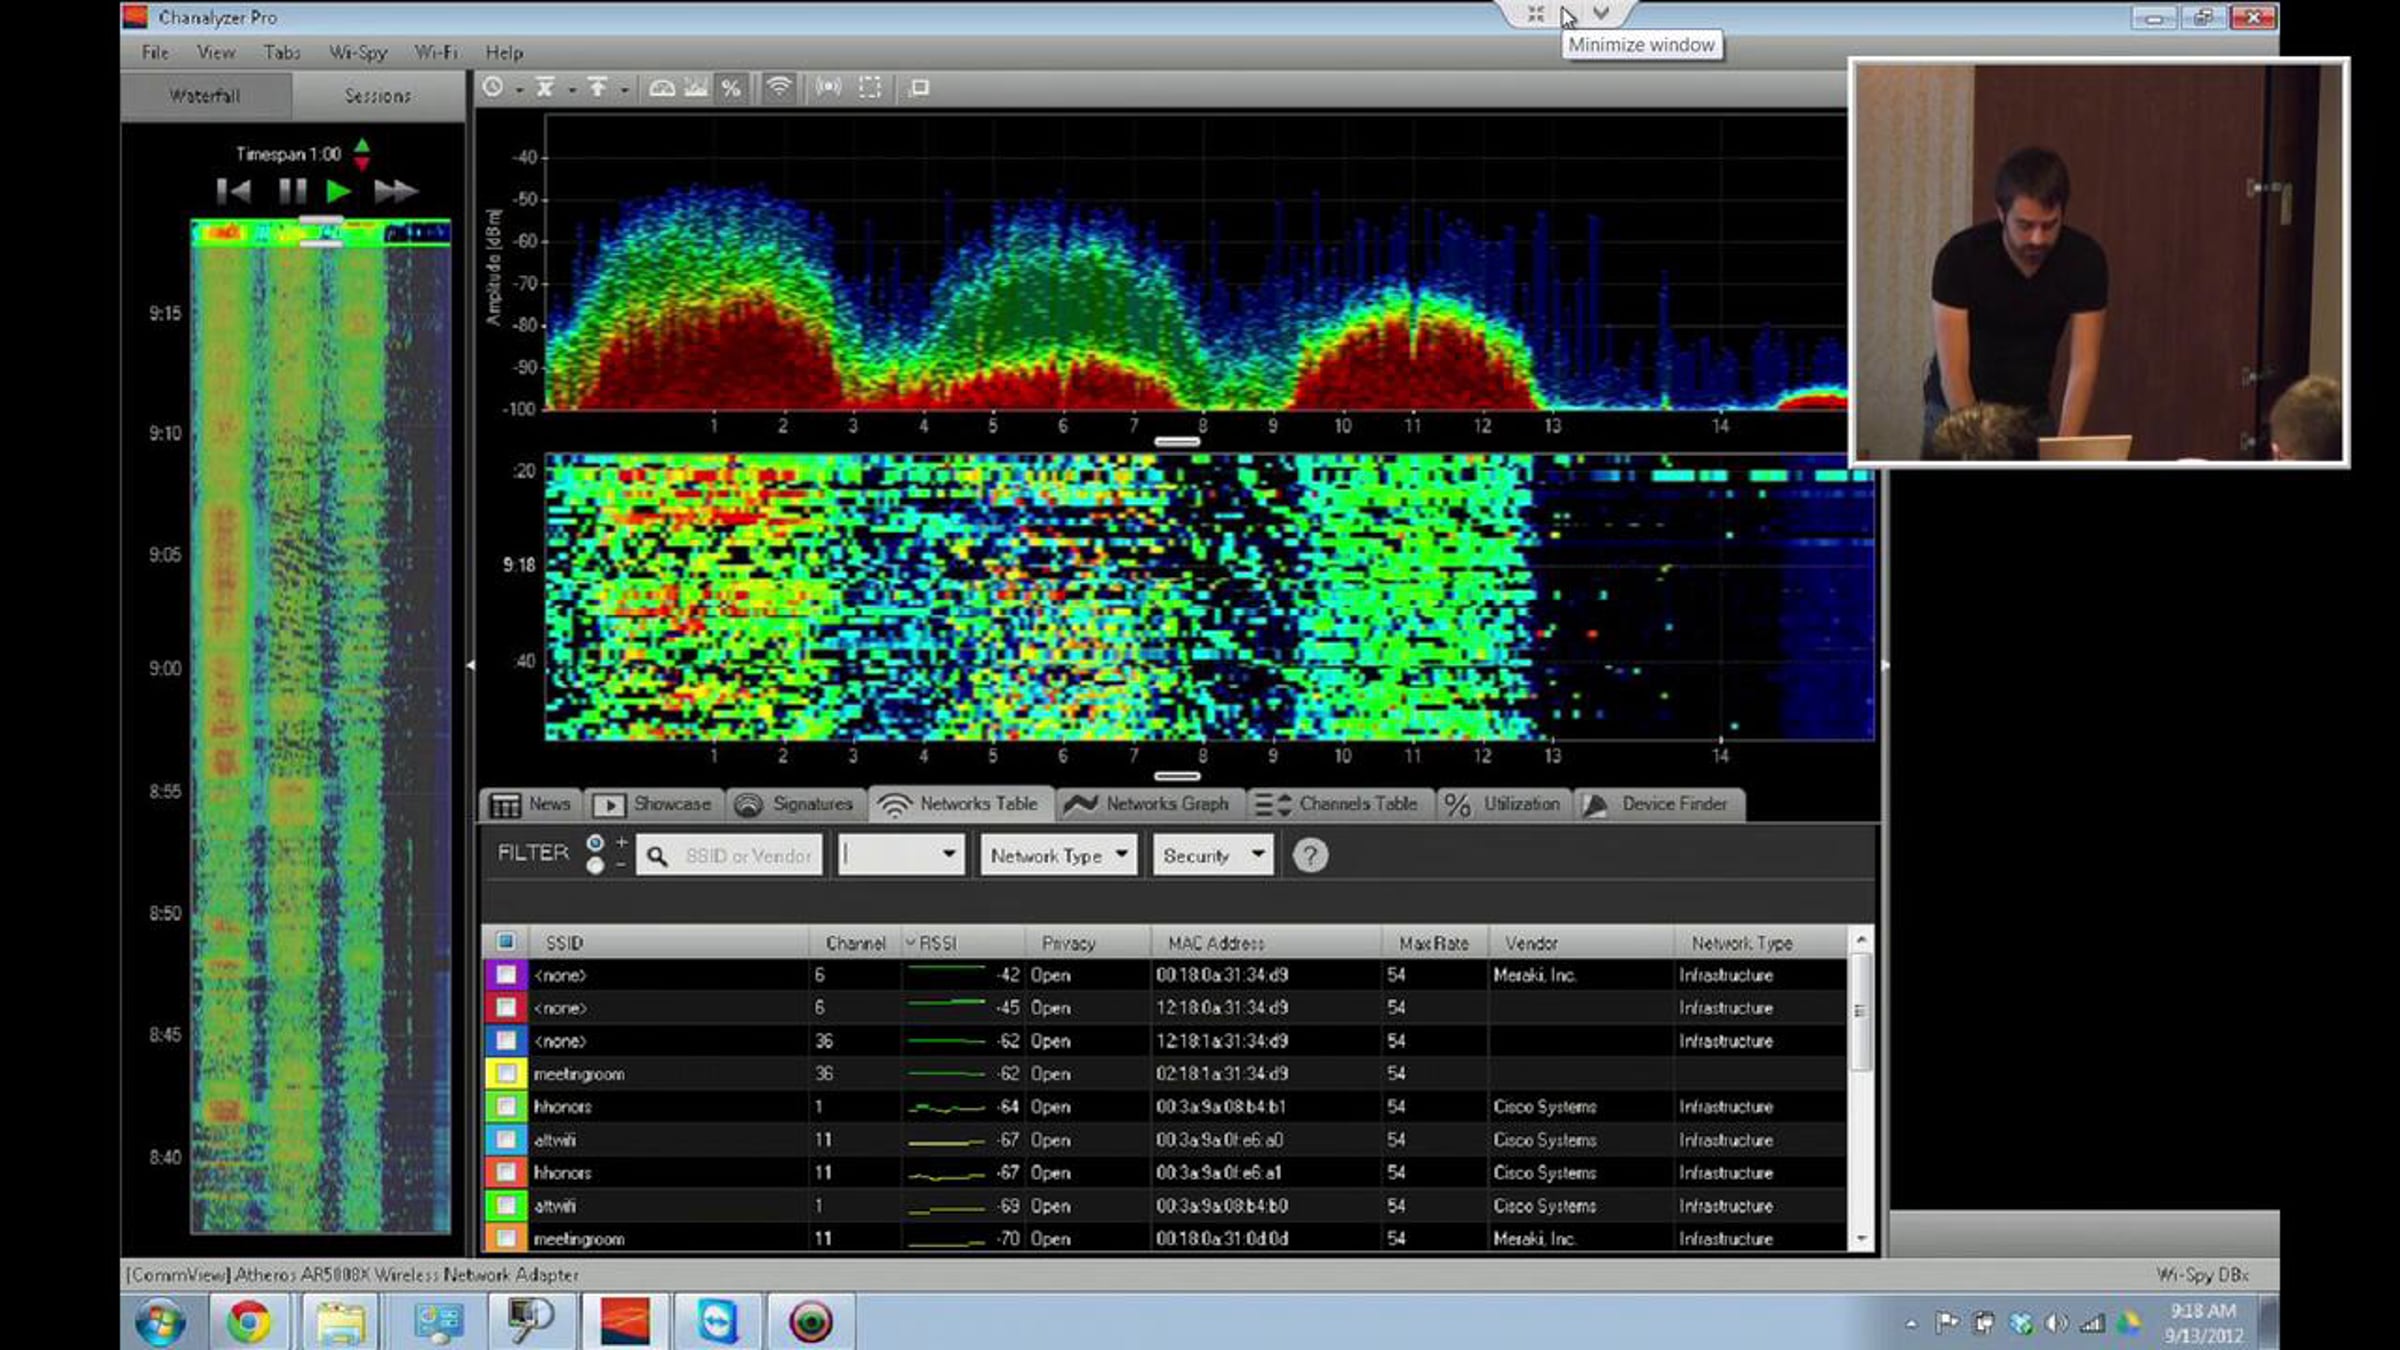Toggle the first meetingroom row checkbox
This screenshot has width=2400, height=1350.
point(506,1074)
